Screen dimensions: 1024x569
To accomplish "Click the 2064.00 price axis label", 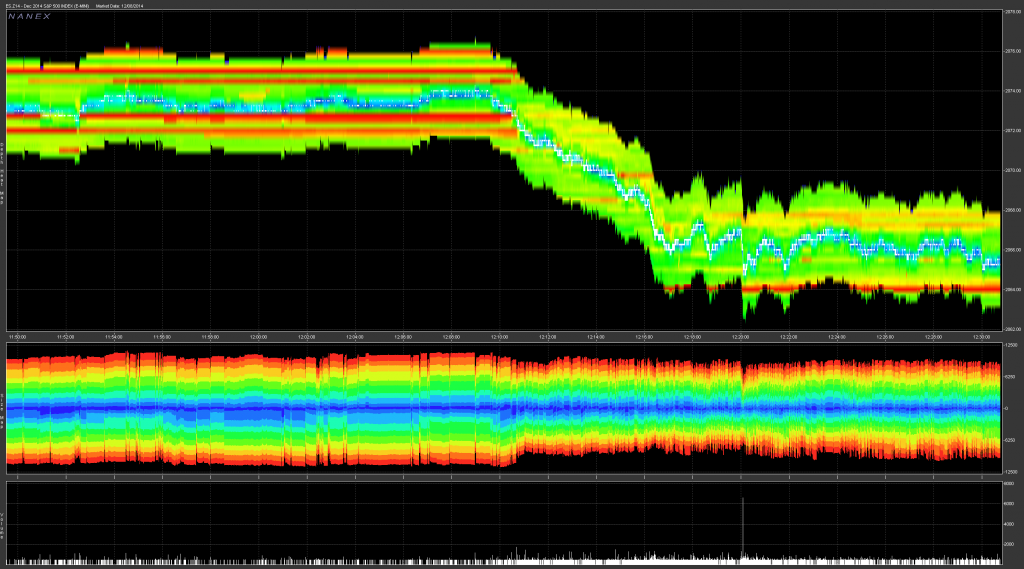I will 1013,289.
